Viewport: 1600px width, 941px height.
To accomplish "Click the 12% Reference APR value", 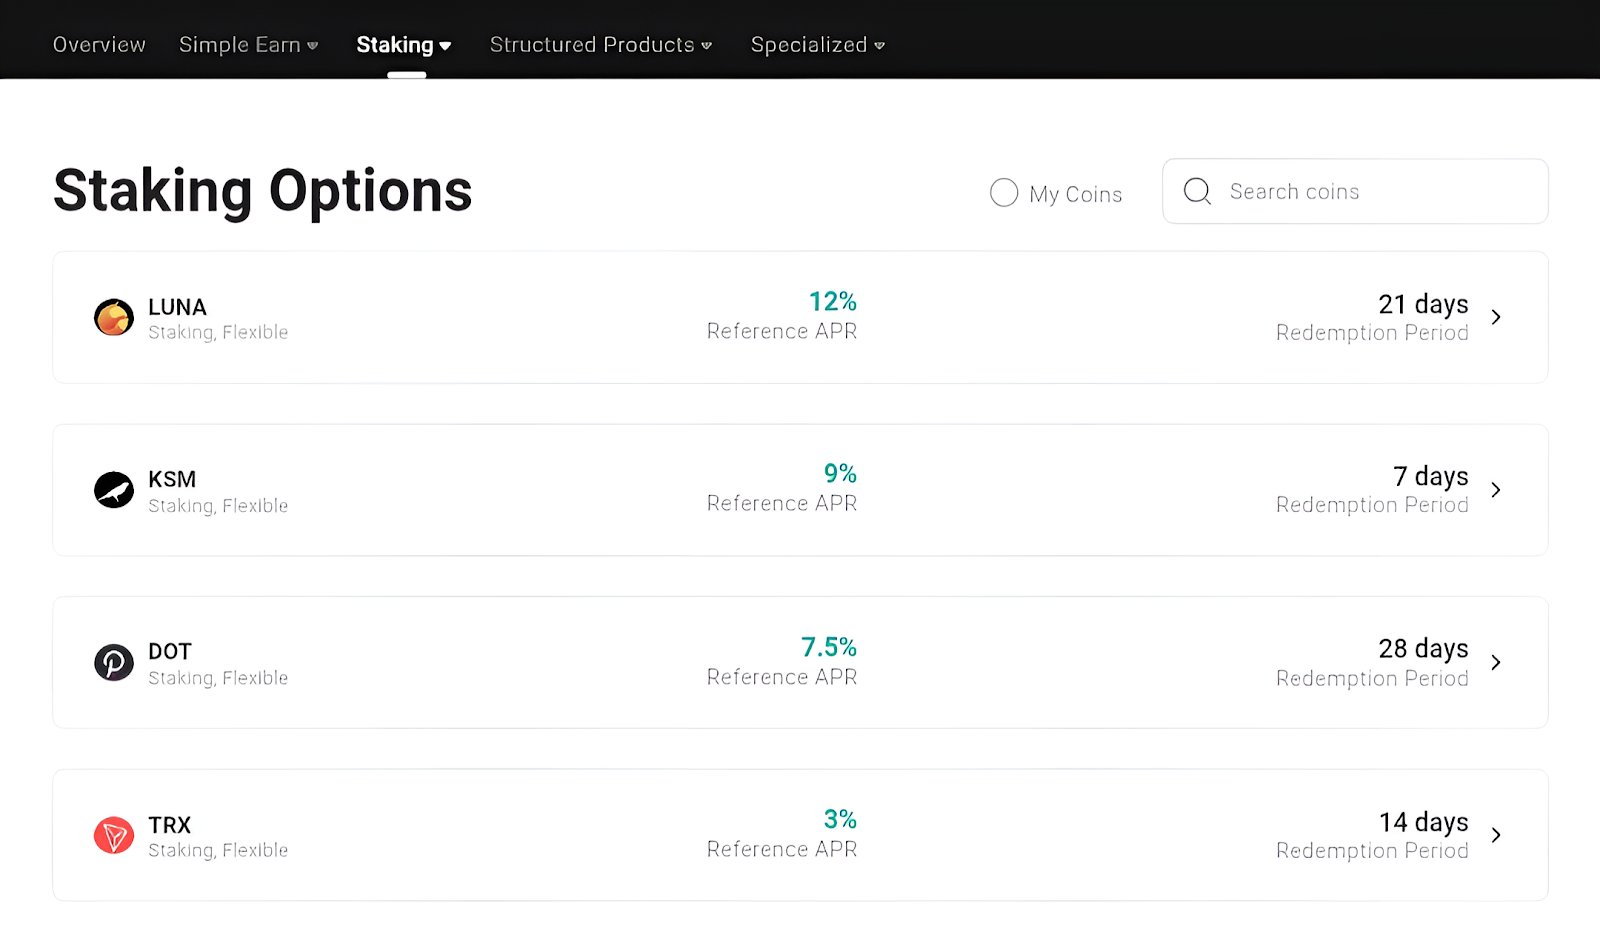I will click(x=833, y=301).
